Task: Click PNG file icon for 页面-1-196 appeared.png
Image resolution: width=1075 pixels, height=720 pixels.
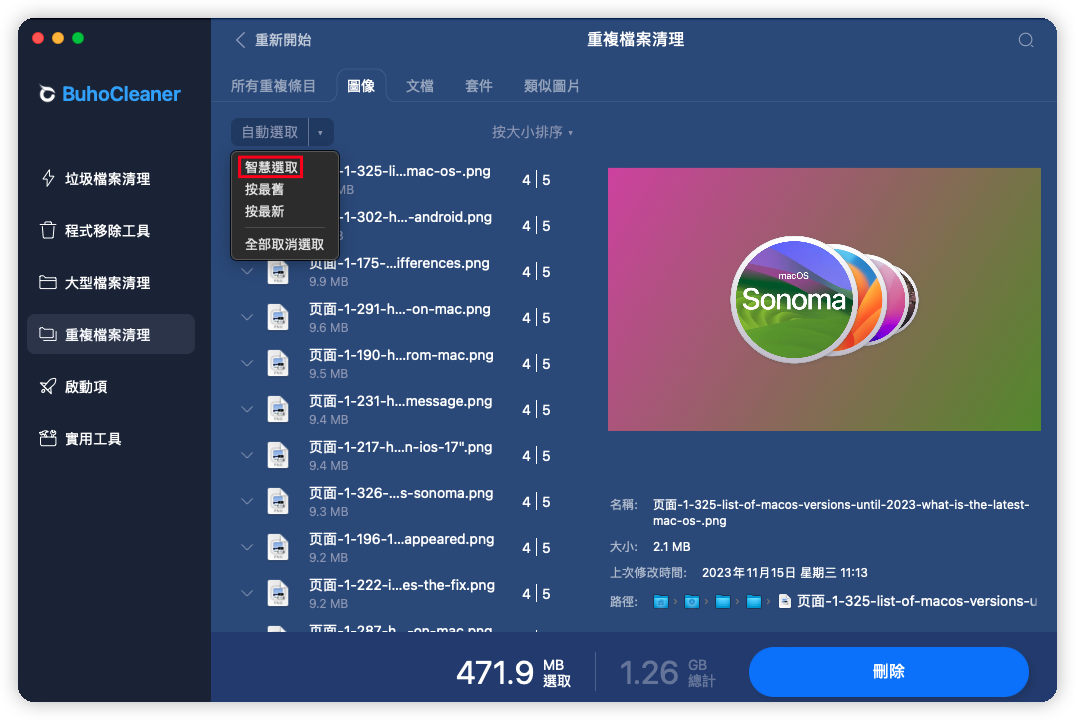Action: (x=278, y=547)
